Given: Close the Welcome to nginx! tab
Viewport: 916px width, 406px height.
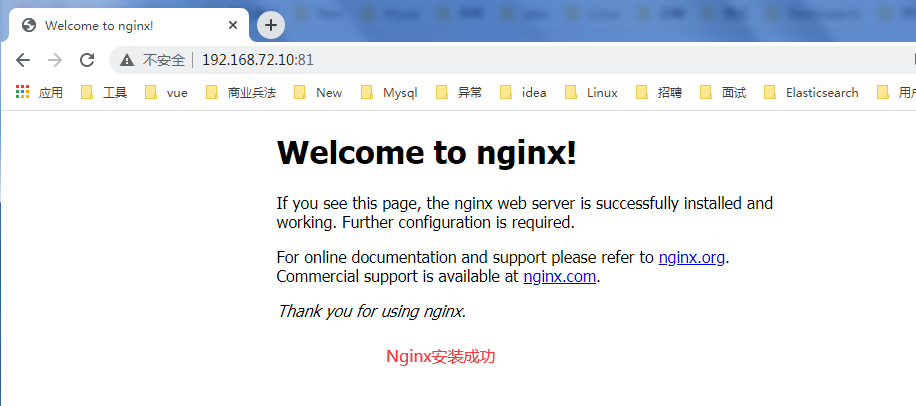Looking at the screenshot, I should tap(233, 25).
